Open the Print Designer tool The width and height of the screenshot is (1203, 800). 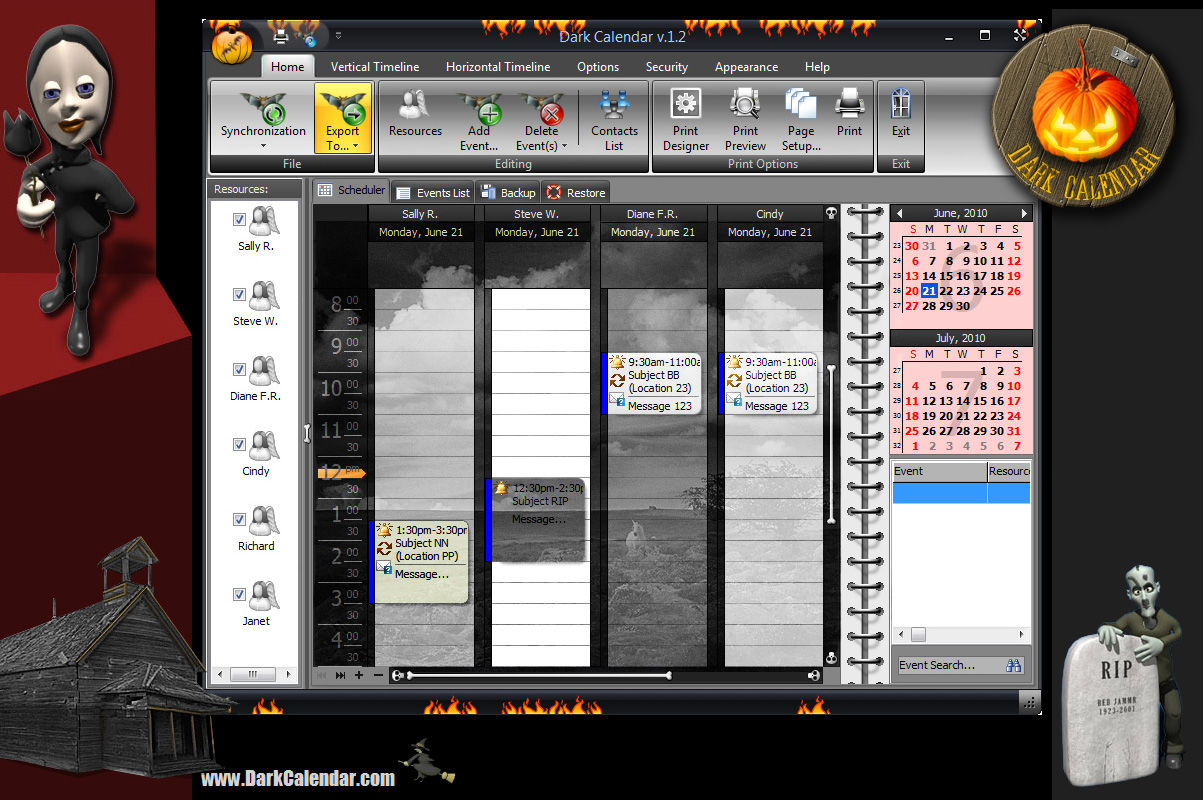(685, 105)
